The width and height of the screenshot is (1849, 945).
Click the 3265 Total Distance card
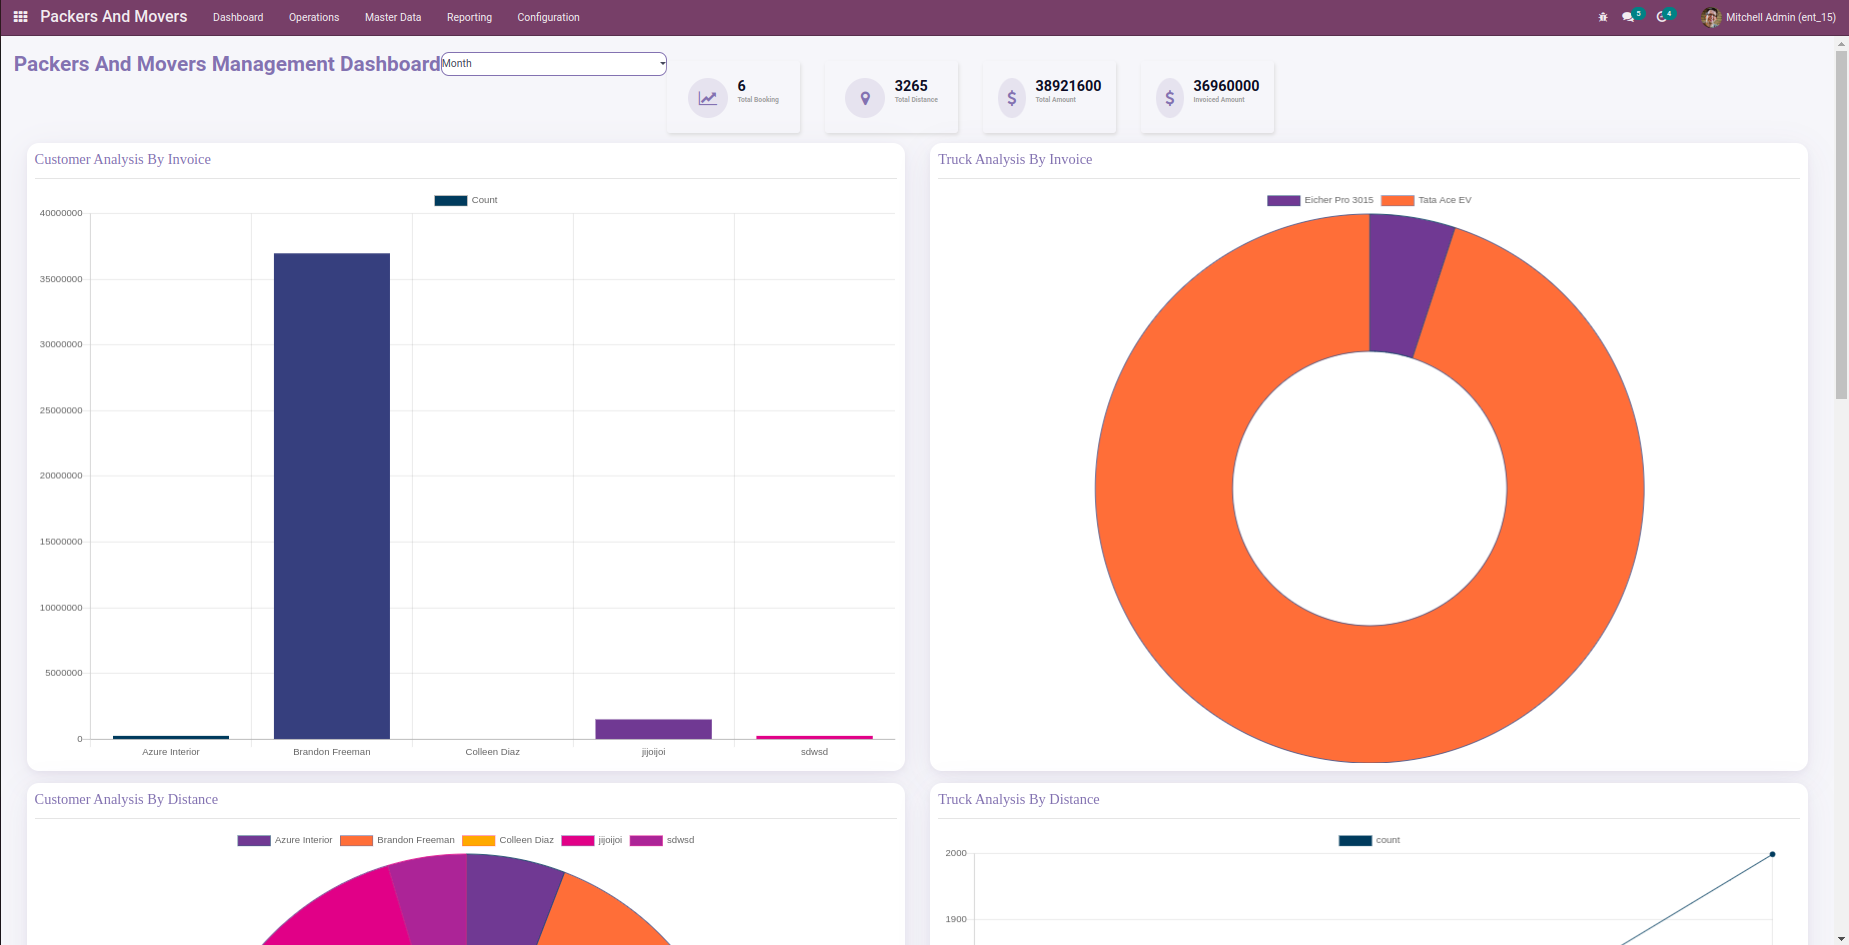[x=892, y=97]
